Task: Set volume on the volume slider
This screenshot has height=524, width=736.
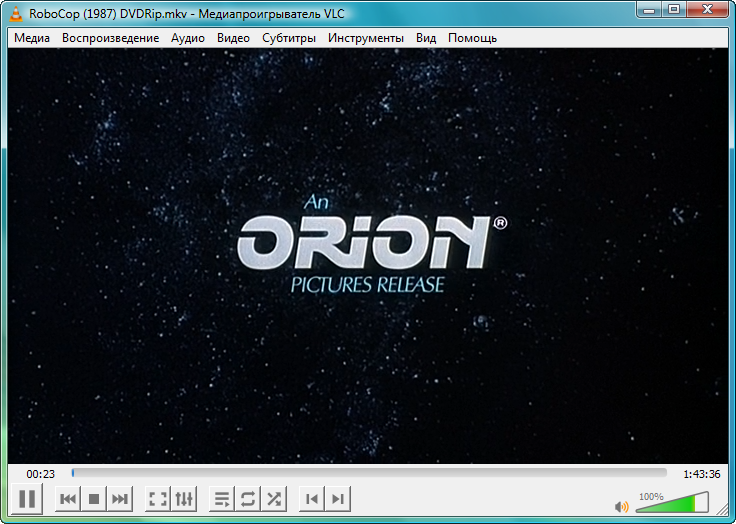Action: click(x=672, y=503)
